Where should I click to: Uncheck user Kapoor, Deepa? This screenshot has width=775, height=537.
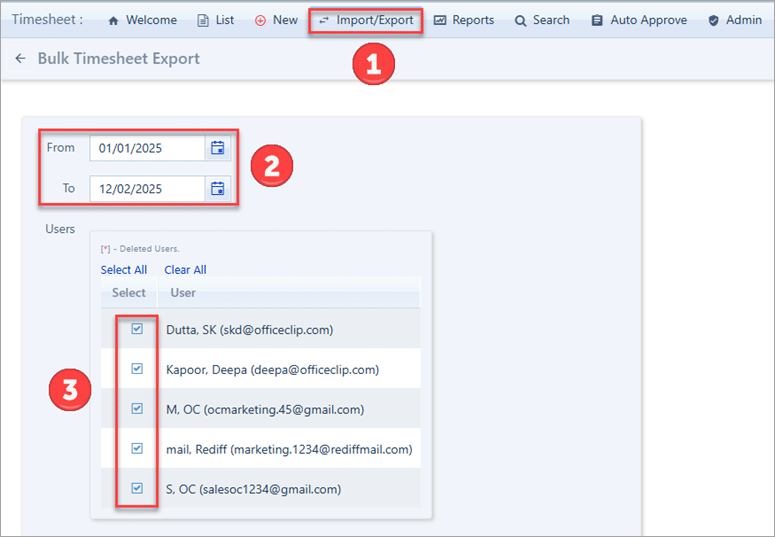pyautogui.click(x=137, y=369)
